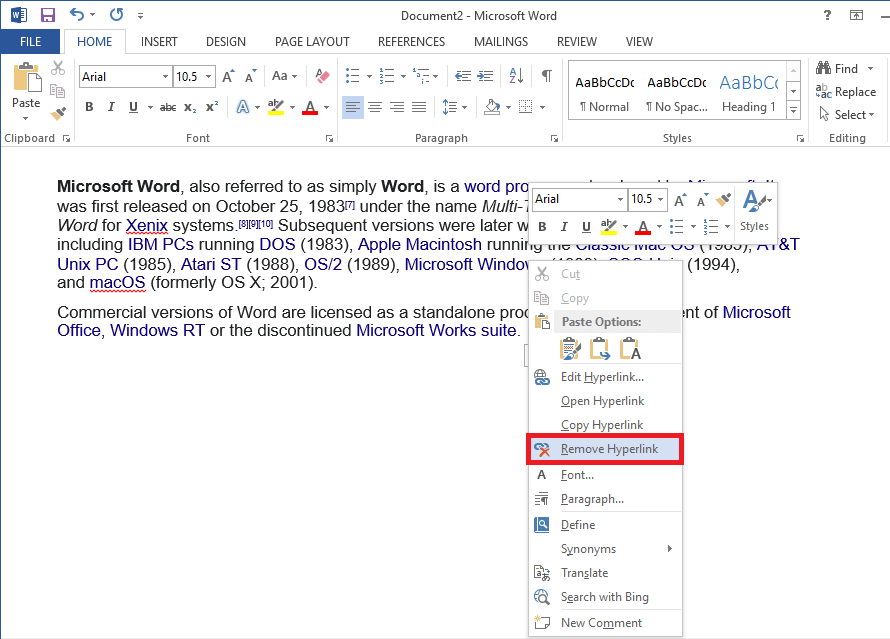Open Ribbon Display Options

pyautogui.click(x=856, y=15)
